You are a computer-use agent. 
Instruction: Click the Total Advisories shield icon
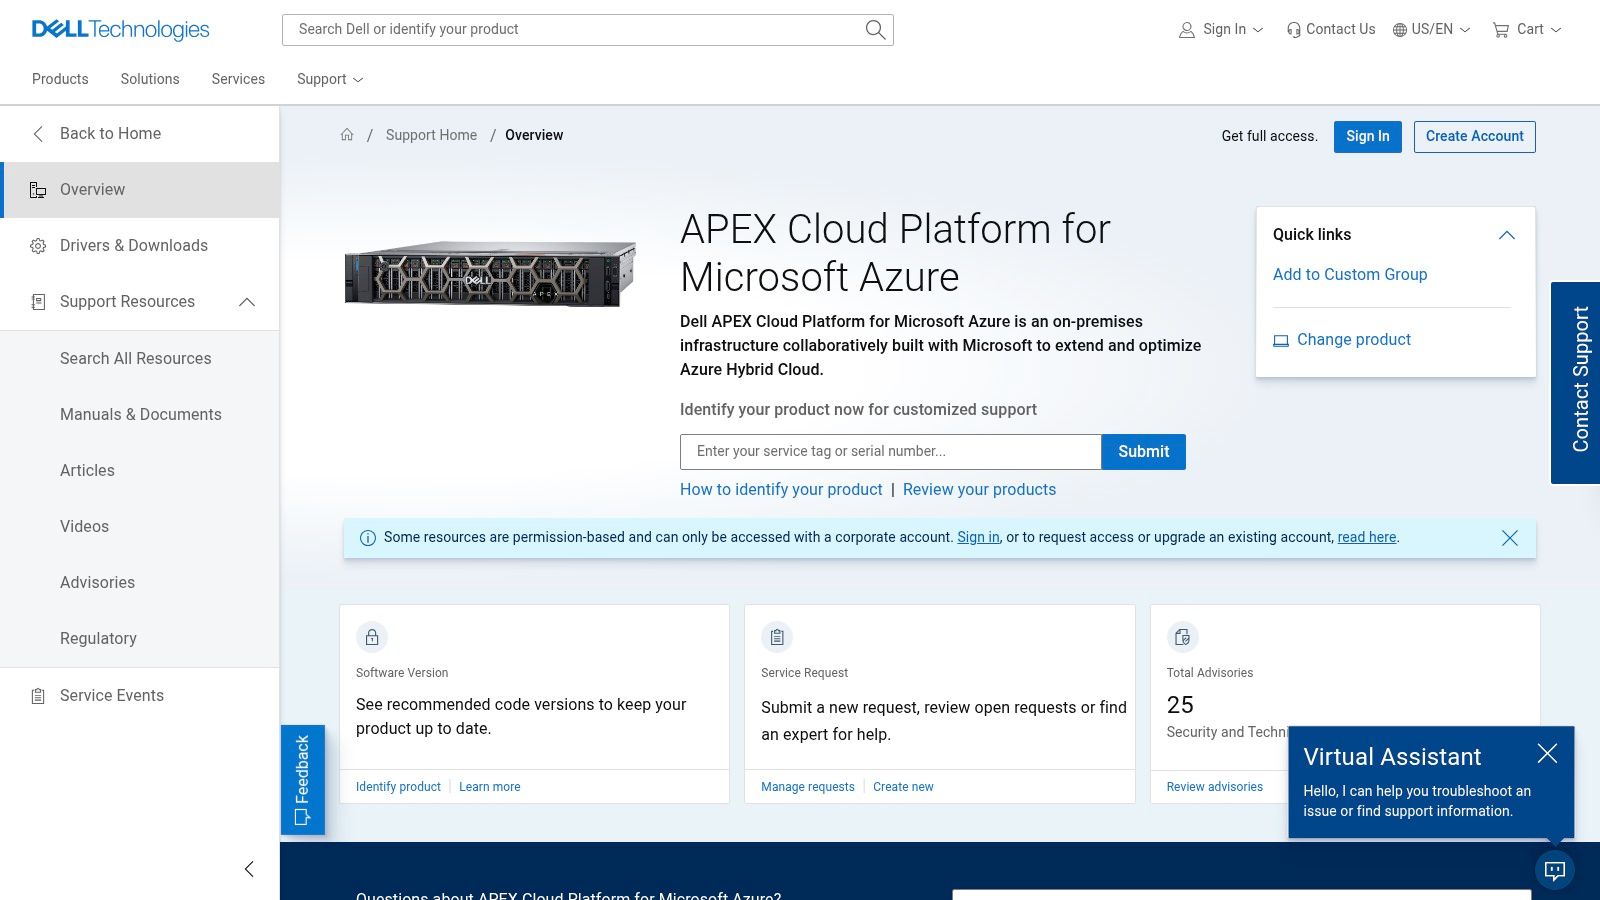click(1182, 637)
